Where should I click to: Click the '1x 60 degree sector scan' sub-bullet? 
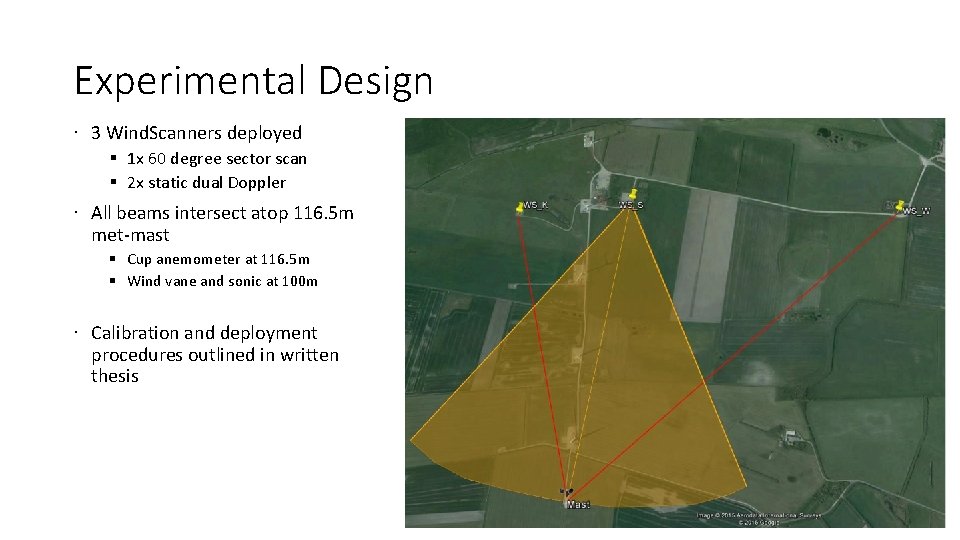pyautogui.click(x=217, y=159)
